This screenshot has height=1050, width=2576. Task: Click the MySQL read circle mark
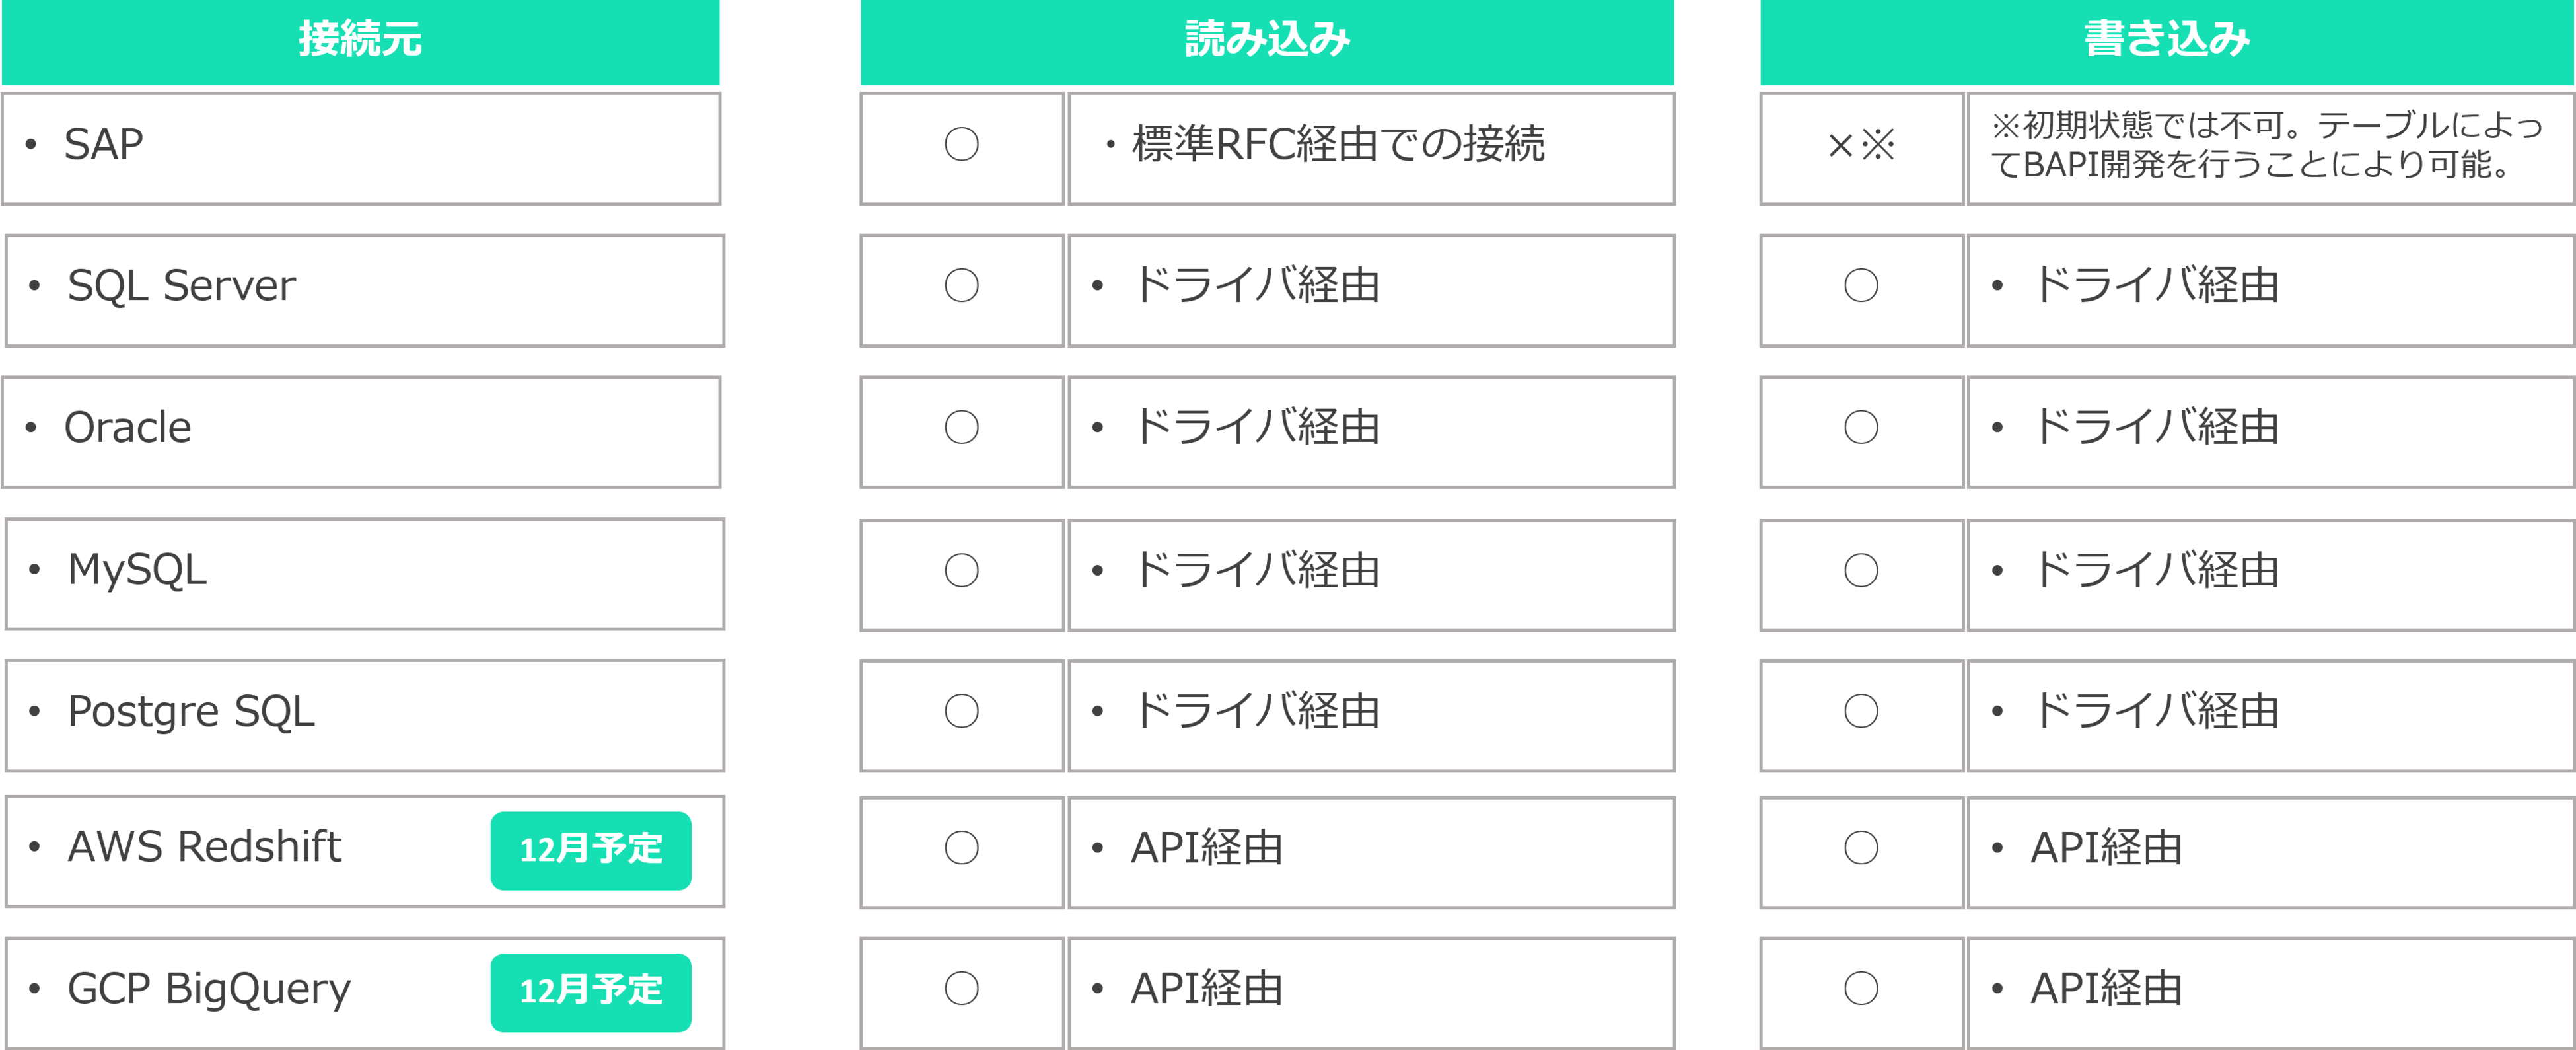pos(961,571)
